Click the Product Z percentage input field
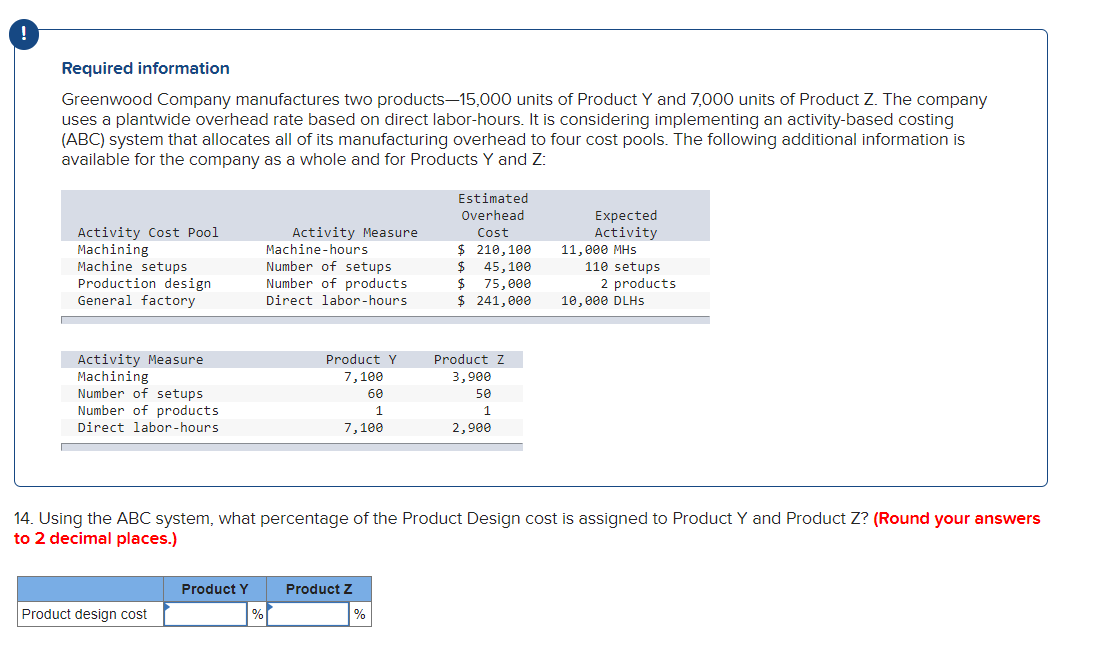1098x668 pixels. (x=308, y=614)
